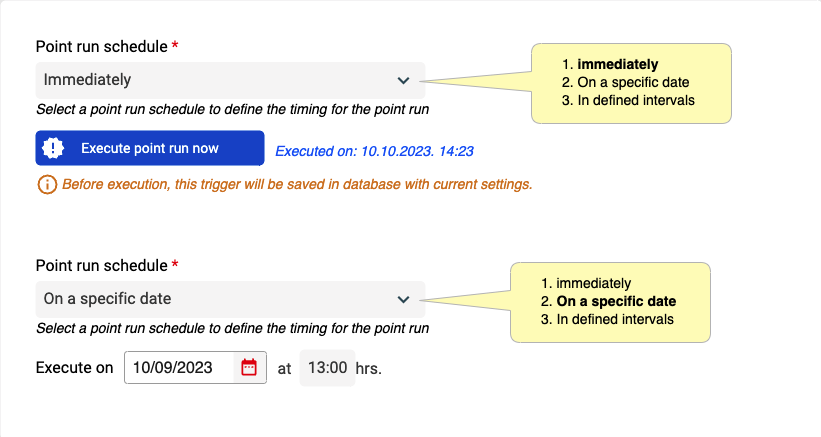Click the "Execute on" label

pyautogui.click(x=74, y=368)
